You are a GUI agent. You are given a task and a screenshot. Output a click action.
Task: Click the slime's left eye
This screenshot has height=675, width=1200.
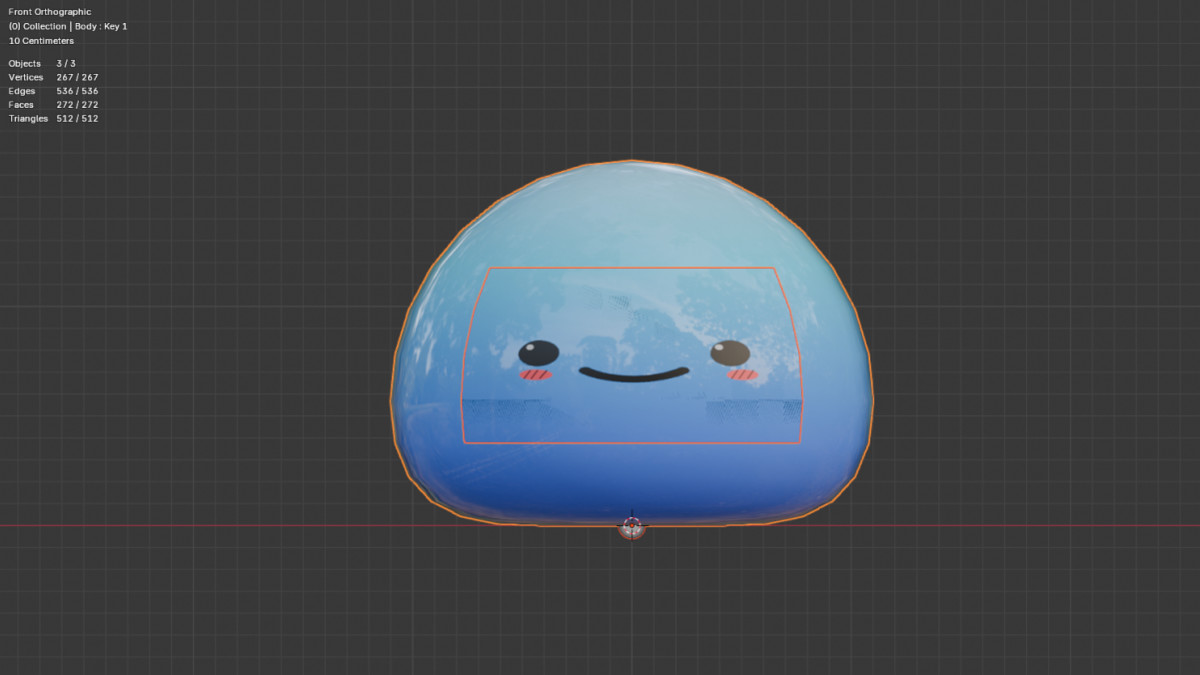[539, 353]
